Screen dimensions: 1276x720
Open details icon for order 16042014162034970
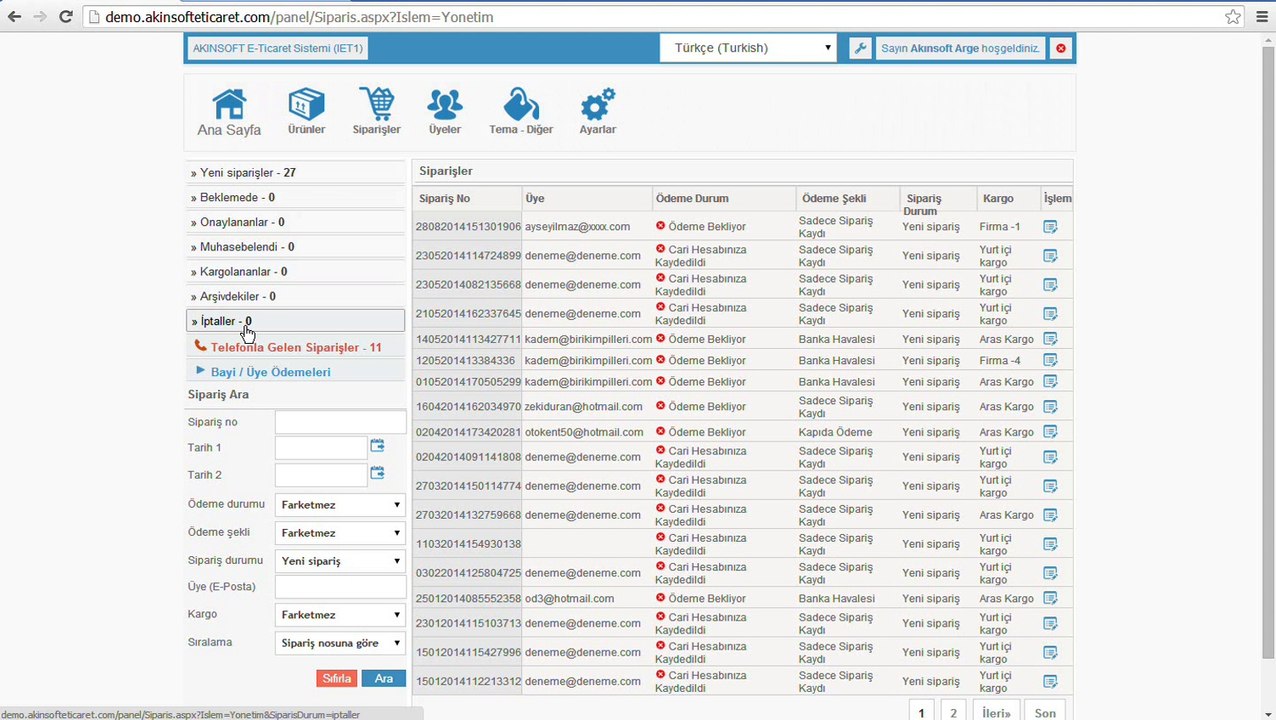point(1050,407)
